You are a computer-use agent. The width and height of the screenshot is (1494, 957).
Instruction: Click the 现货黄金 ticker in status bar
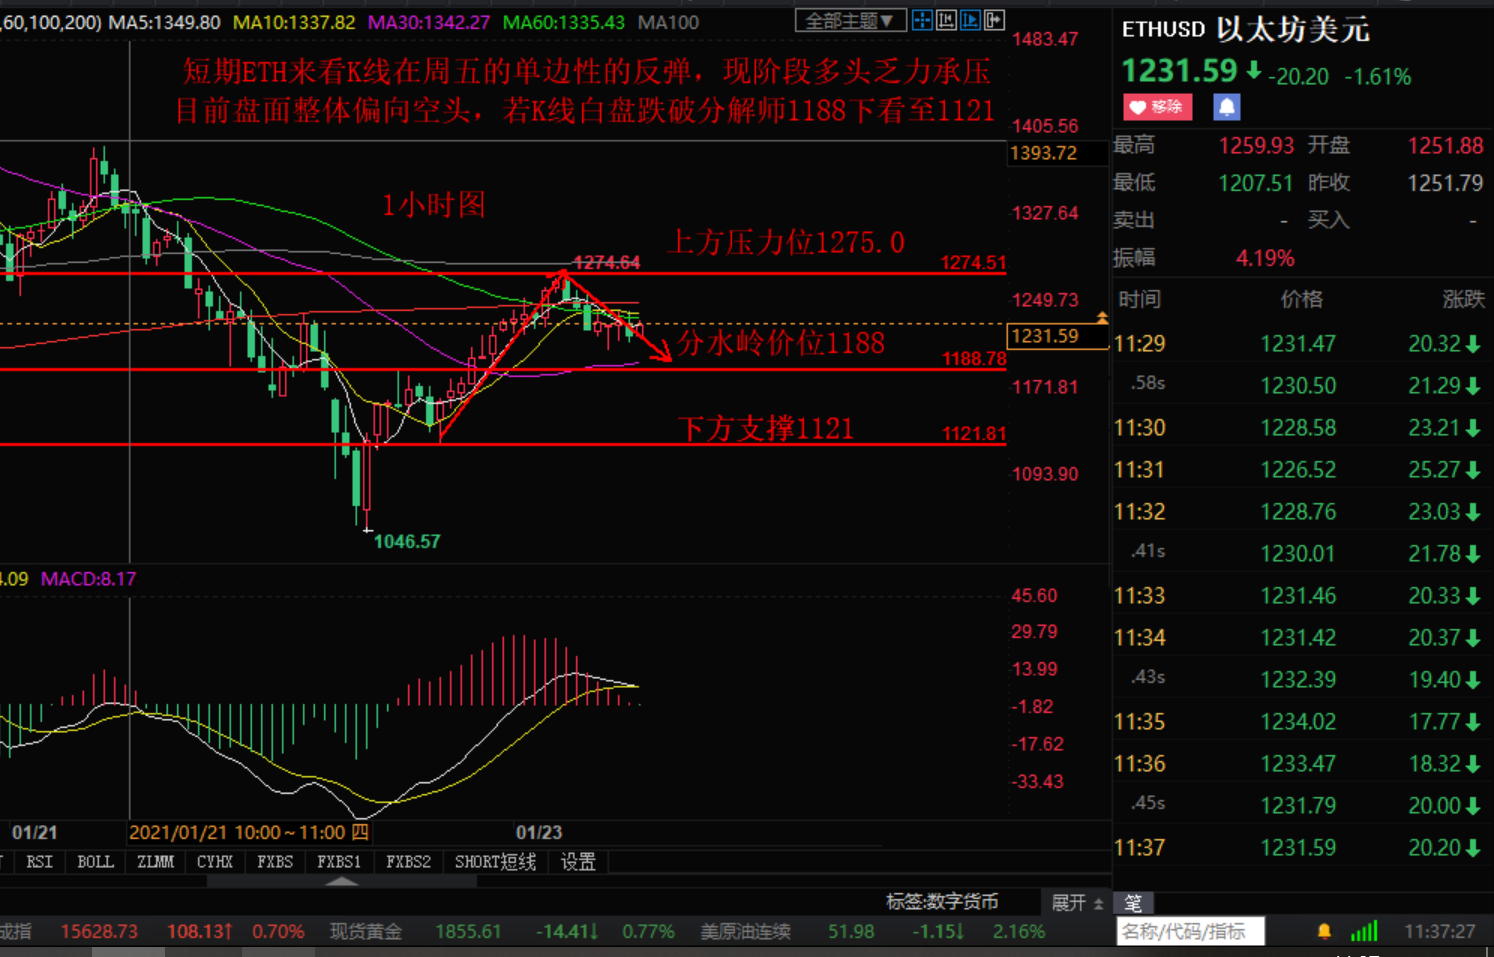366,932
